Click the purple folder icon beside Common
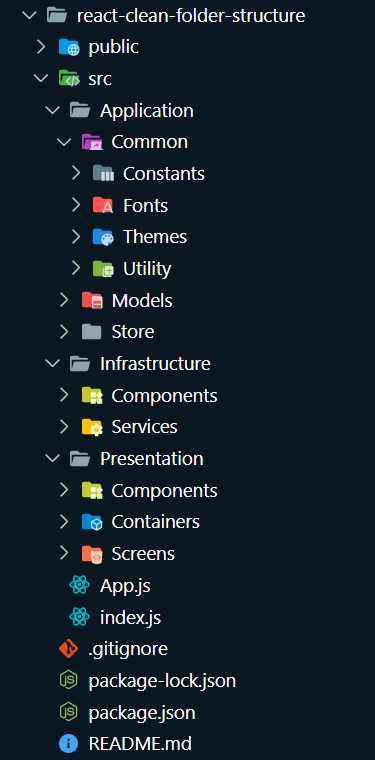Screen dimensions: 375x760 [x=92, y=142]
